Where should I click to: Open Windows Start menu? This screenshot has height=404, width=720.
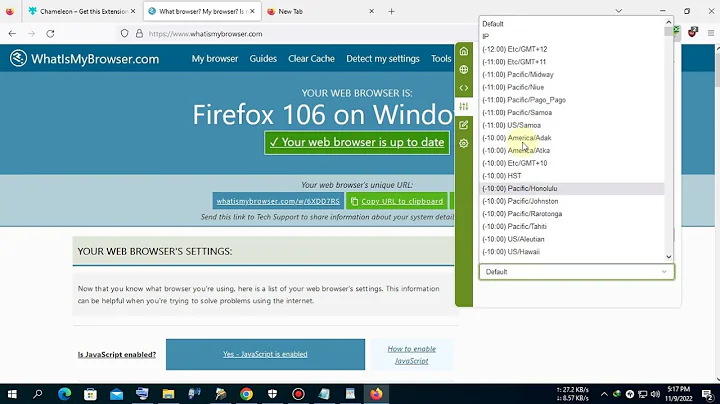[x=12, y=394]
